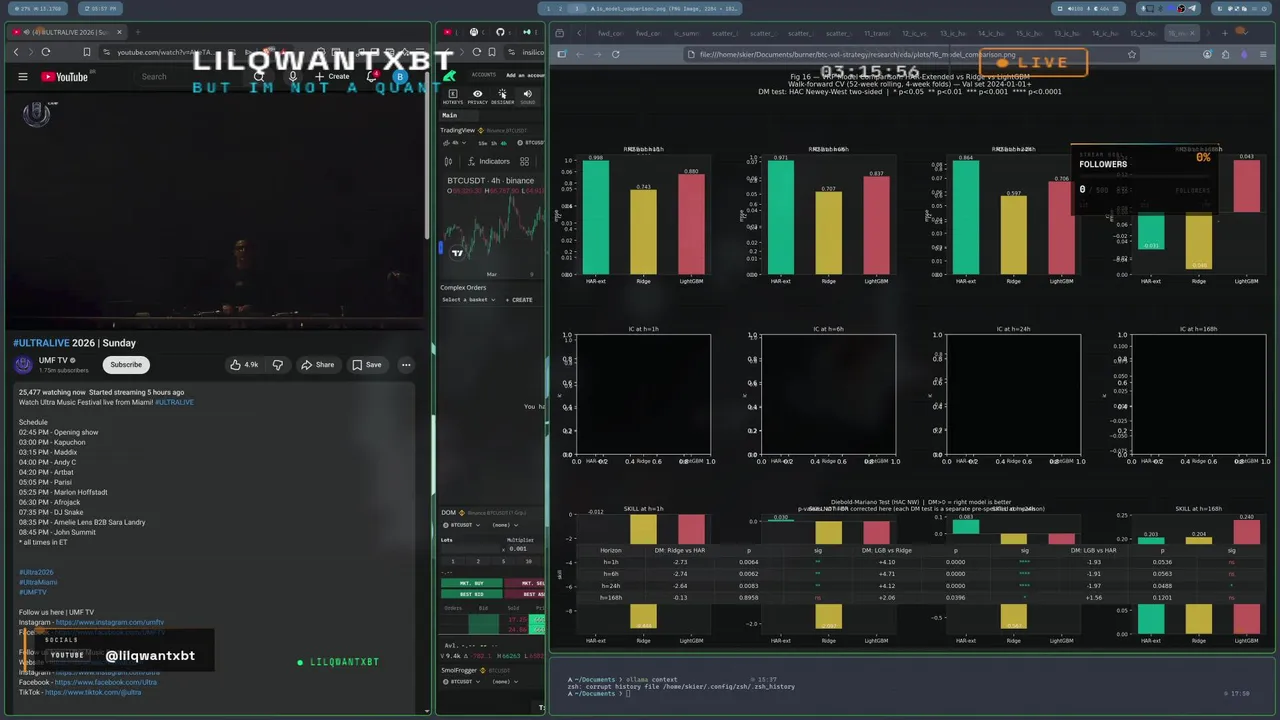Click the YouTube search magnifier icon

coord(259,77)
